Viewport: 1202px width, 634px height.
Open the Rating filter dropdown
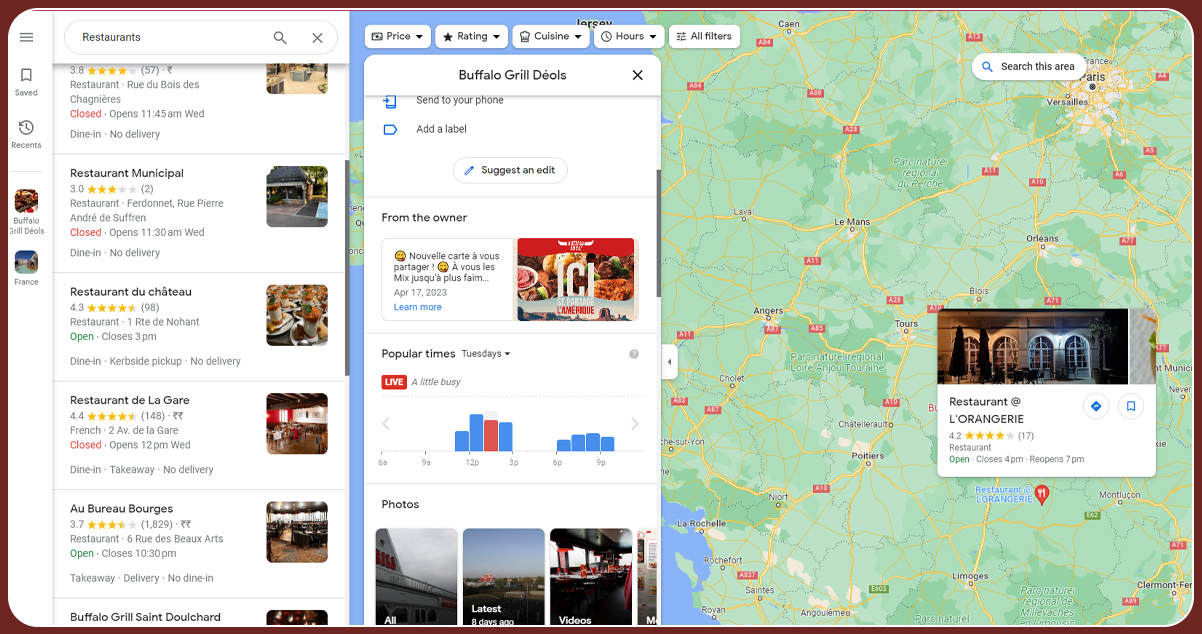point(473,36)
